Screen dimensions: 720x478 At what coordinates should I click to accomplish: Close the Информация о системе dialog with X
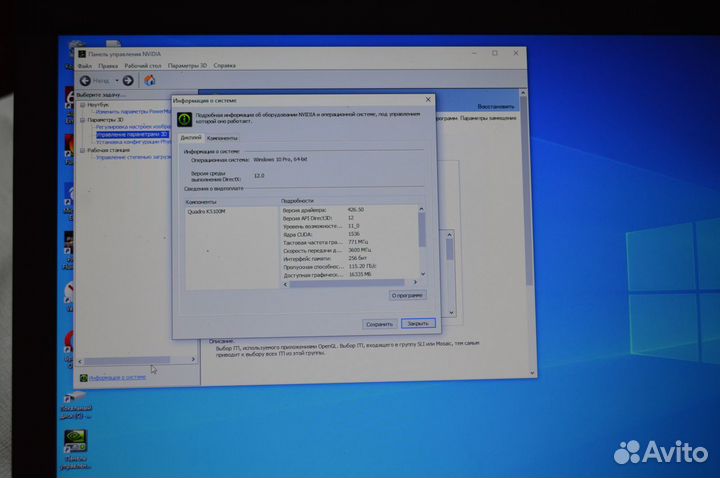coord(428,100)
